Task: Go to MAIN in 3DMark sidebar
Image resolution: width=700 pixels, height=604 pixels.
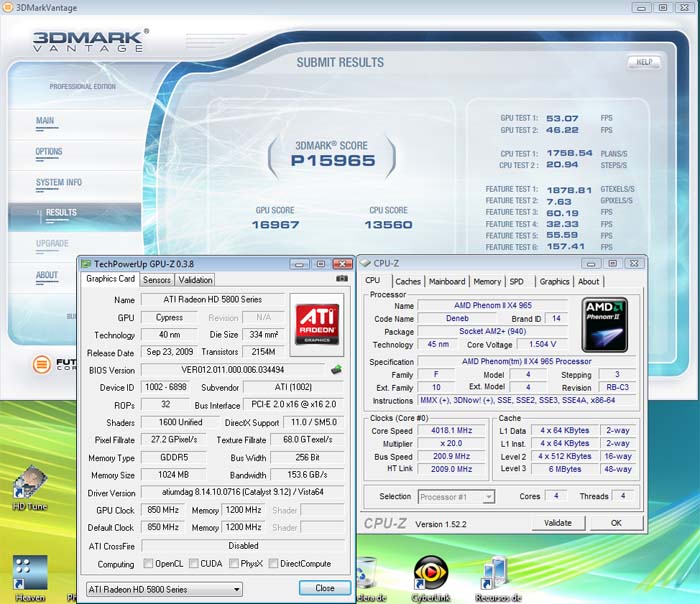Action: pyautogui.click(x=45, y=121)
